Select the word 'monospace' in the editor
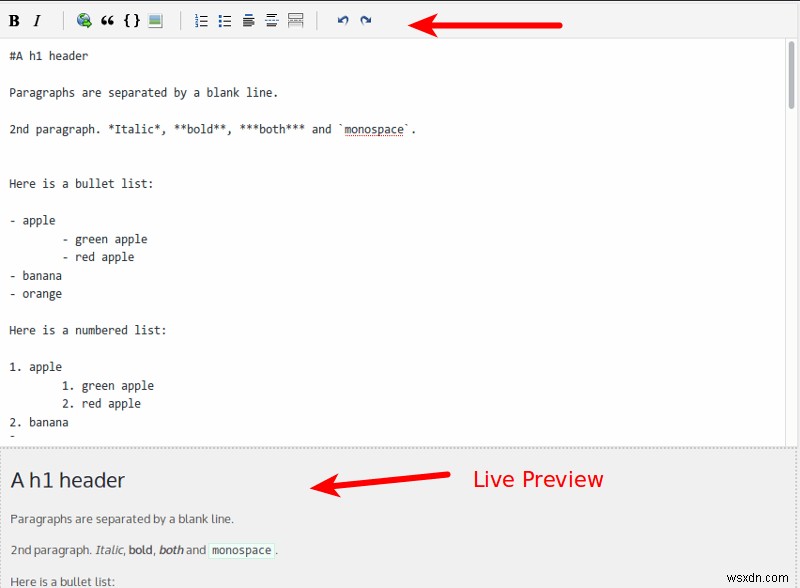The height and width of the screenshot is (588, 800). (374, 129)
